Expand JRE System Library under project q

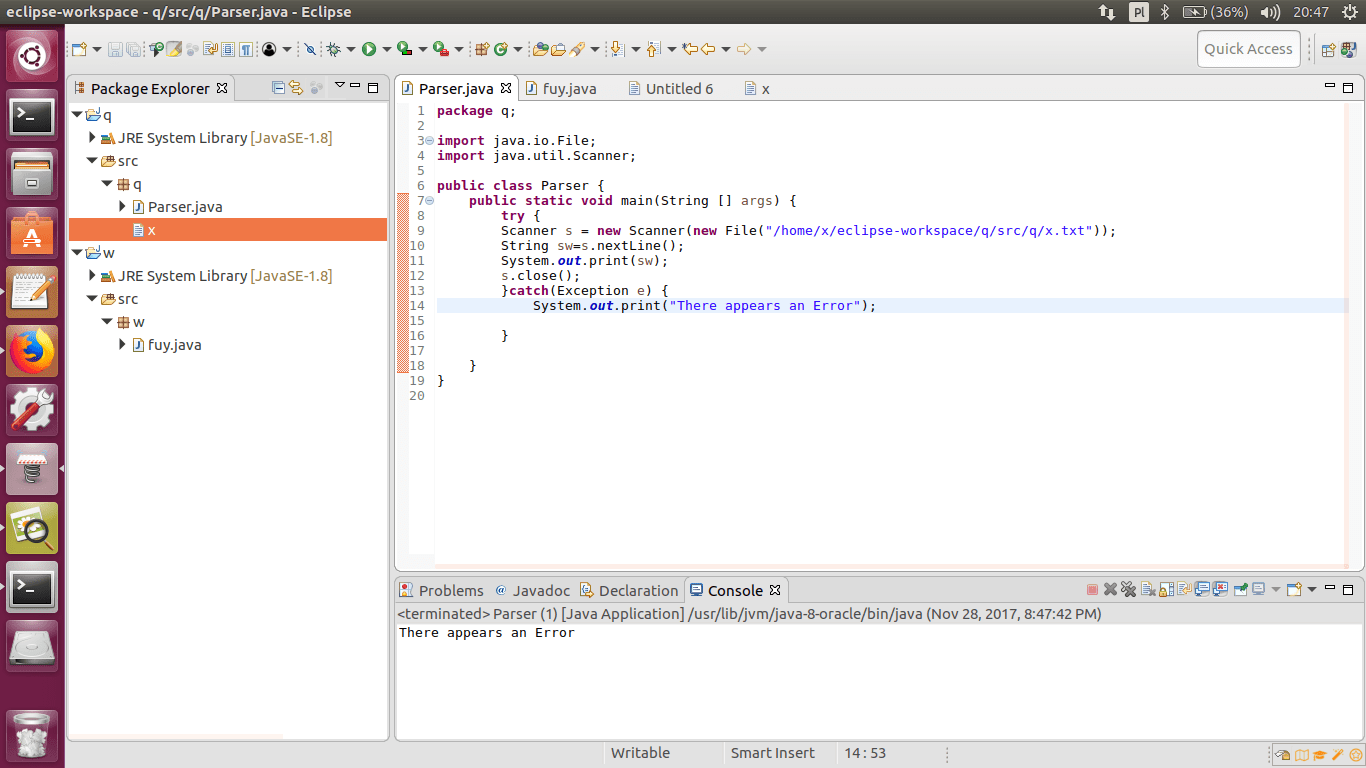click(x=93, y=138)
